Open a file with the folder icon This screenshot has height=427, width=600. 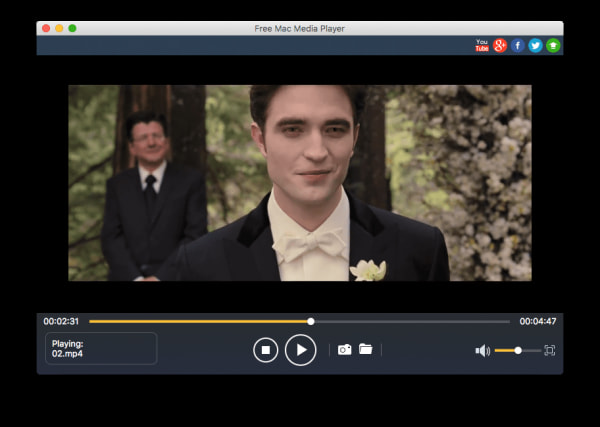click(366, 349)
